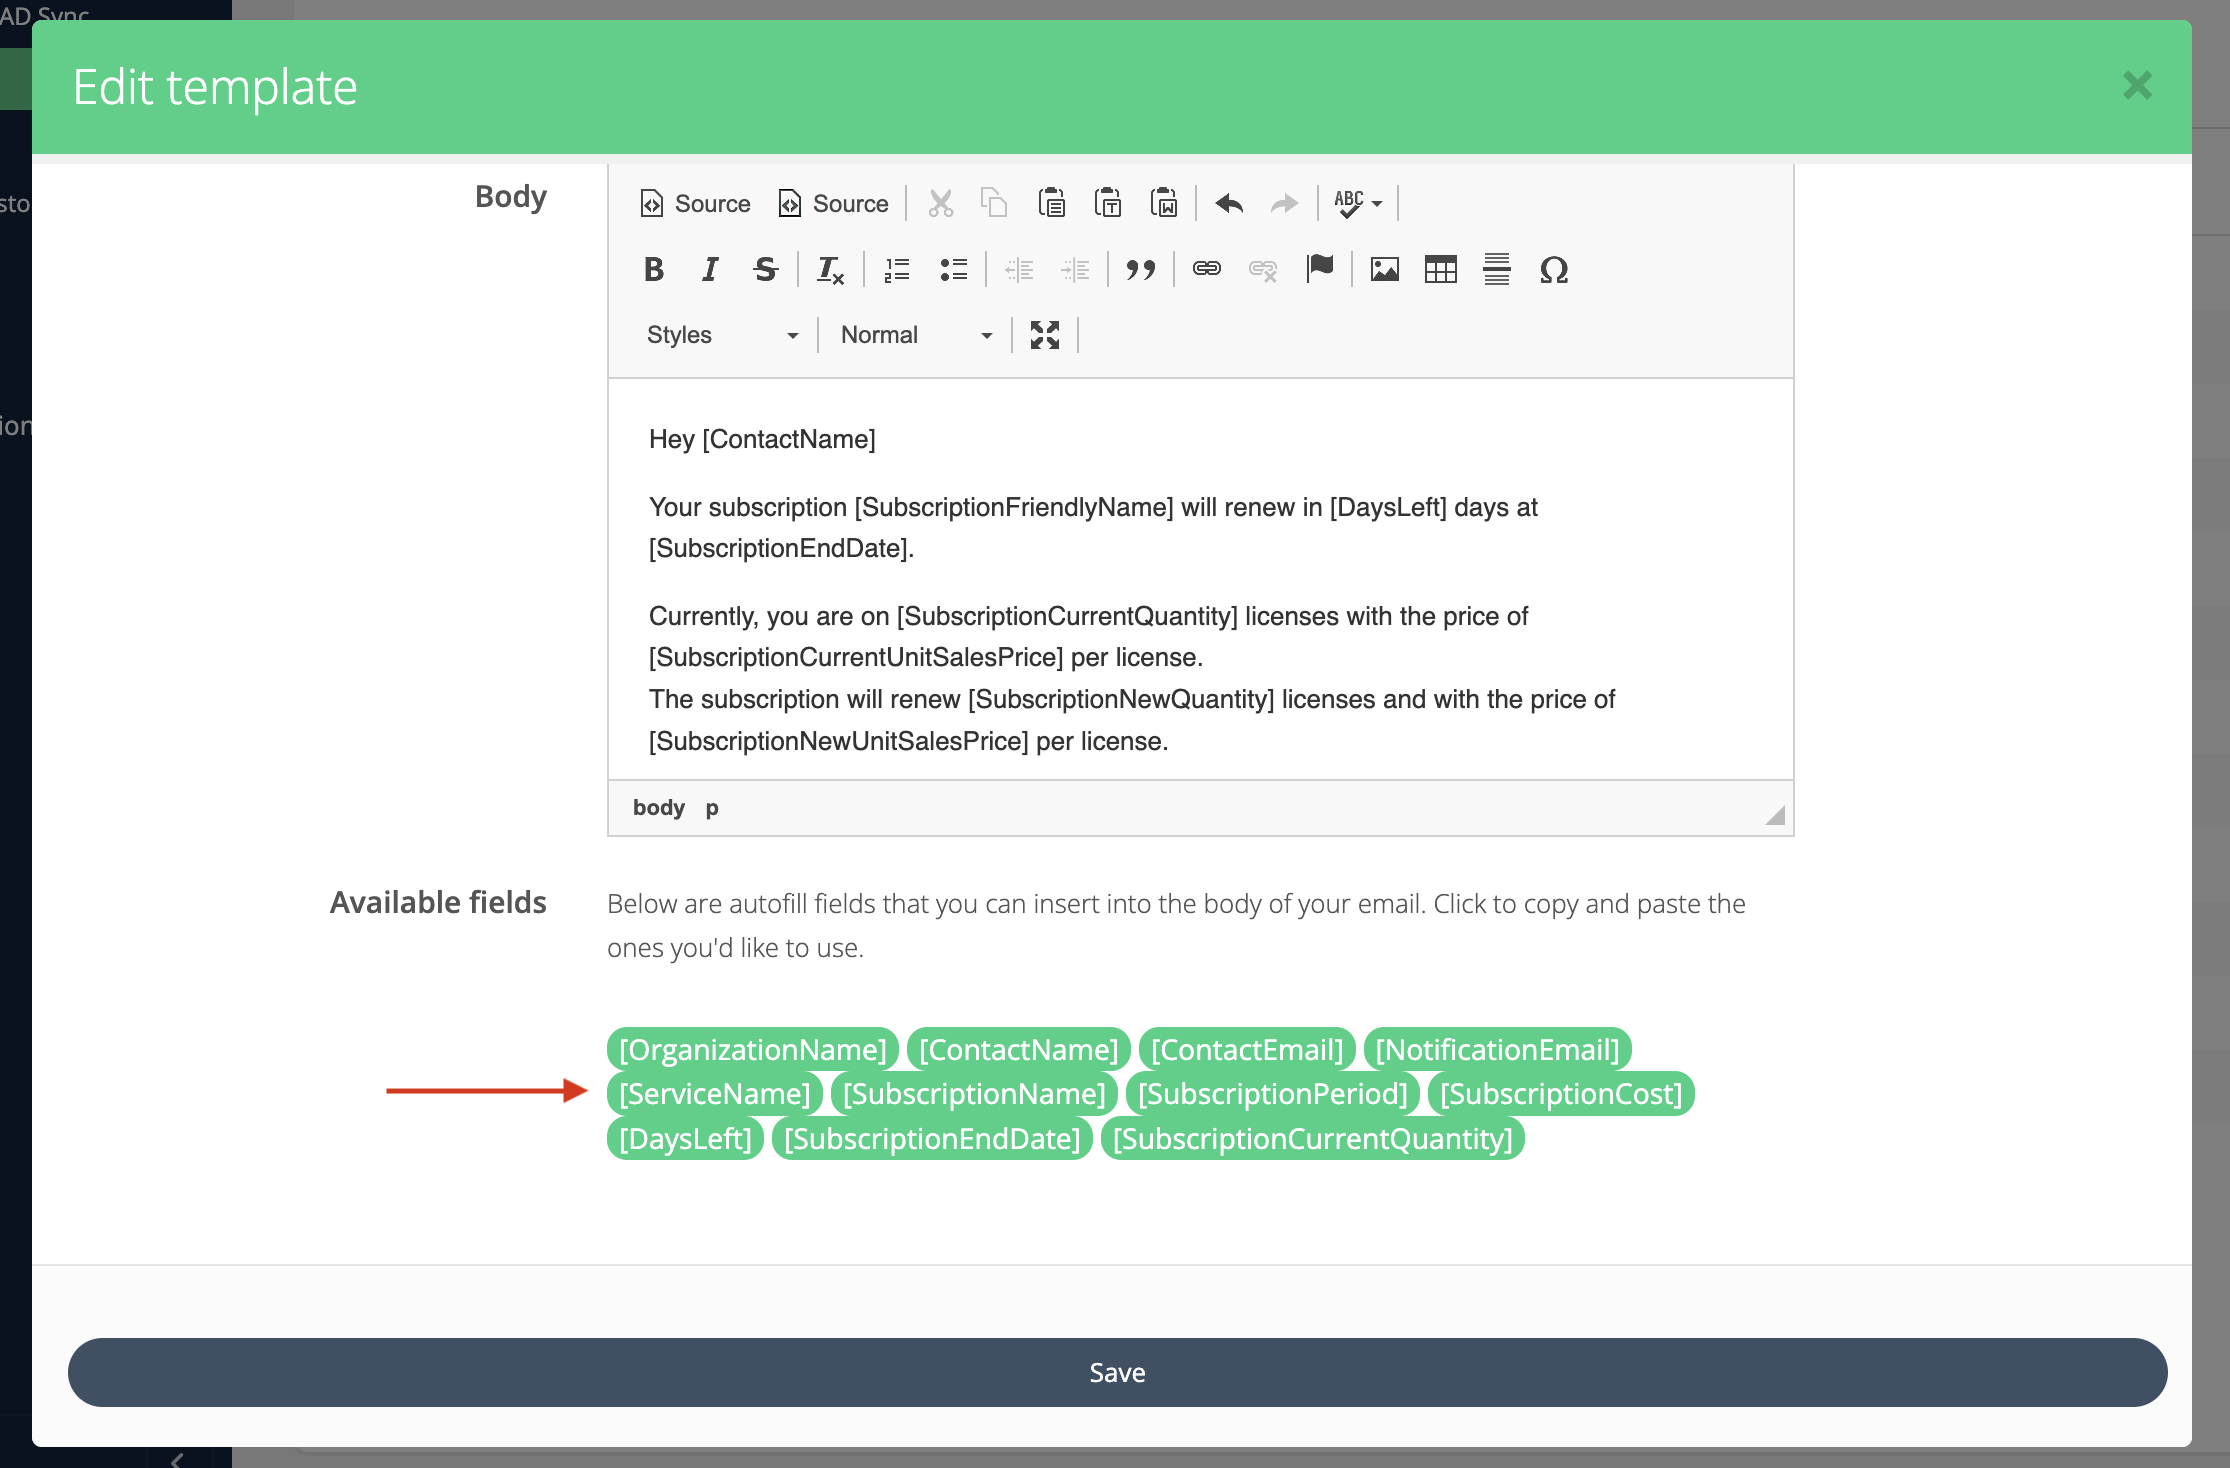Save the edited template
The width and height of the screenshot is (2230, 1468).
[1117, 1372]
